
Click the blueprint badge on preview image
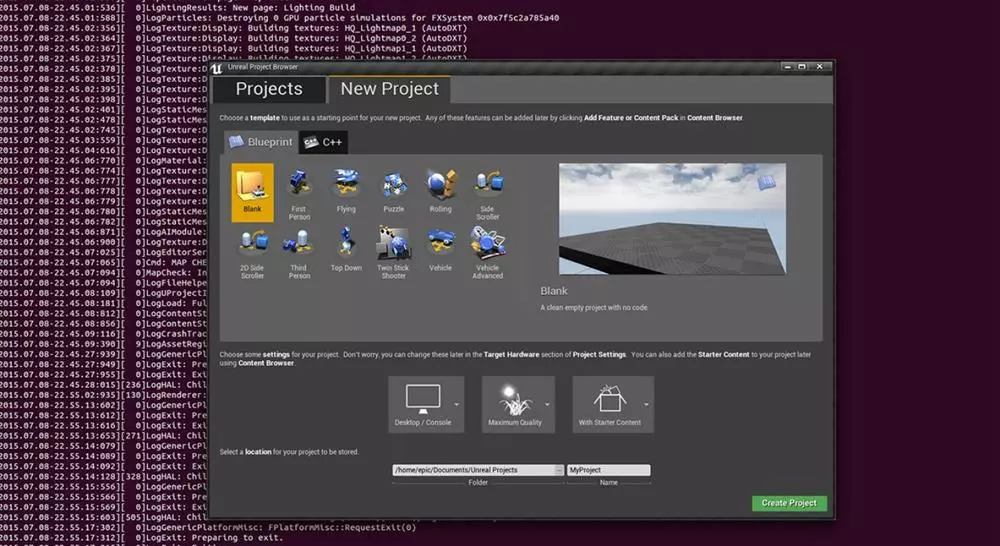pyautogui.click(x=767, y=183)
